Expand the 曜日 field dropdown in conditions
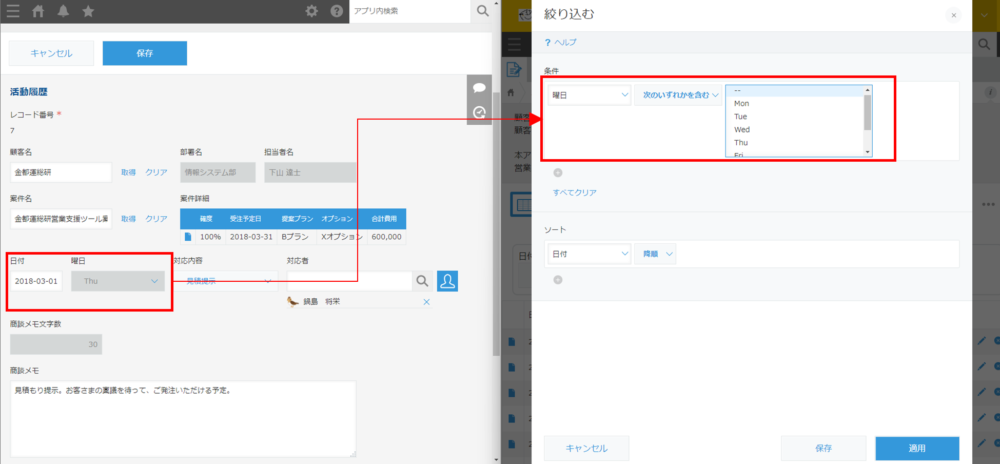 589,95
